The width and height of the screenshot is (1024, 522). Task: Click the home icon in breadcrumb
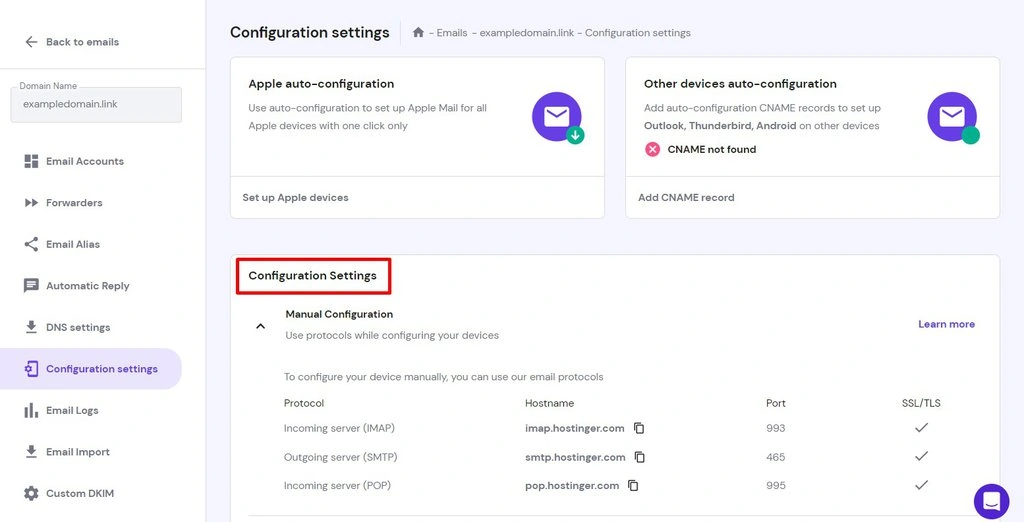[419, 33]
